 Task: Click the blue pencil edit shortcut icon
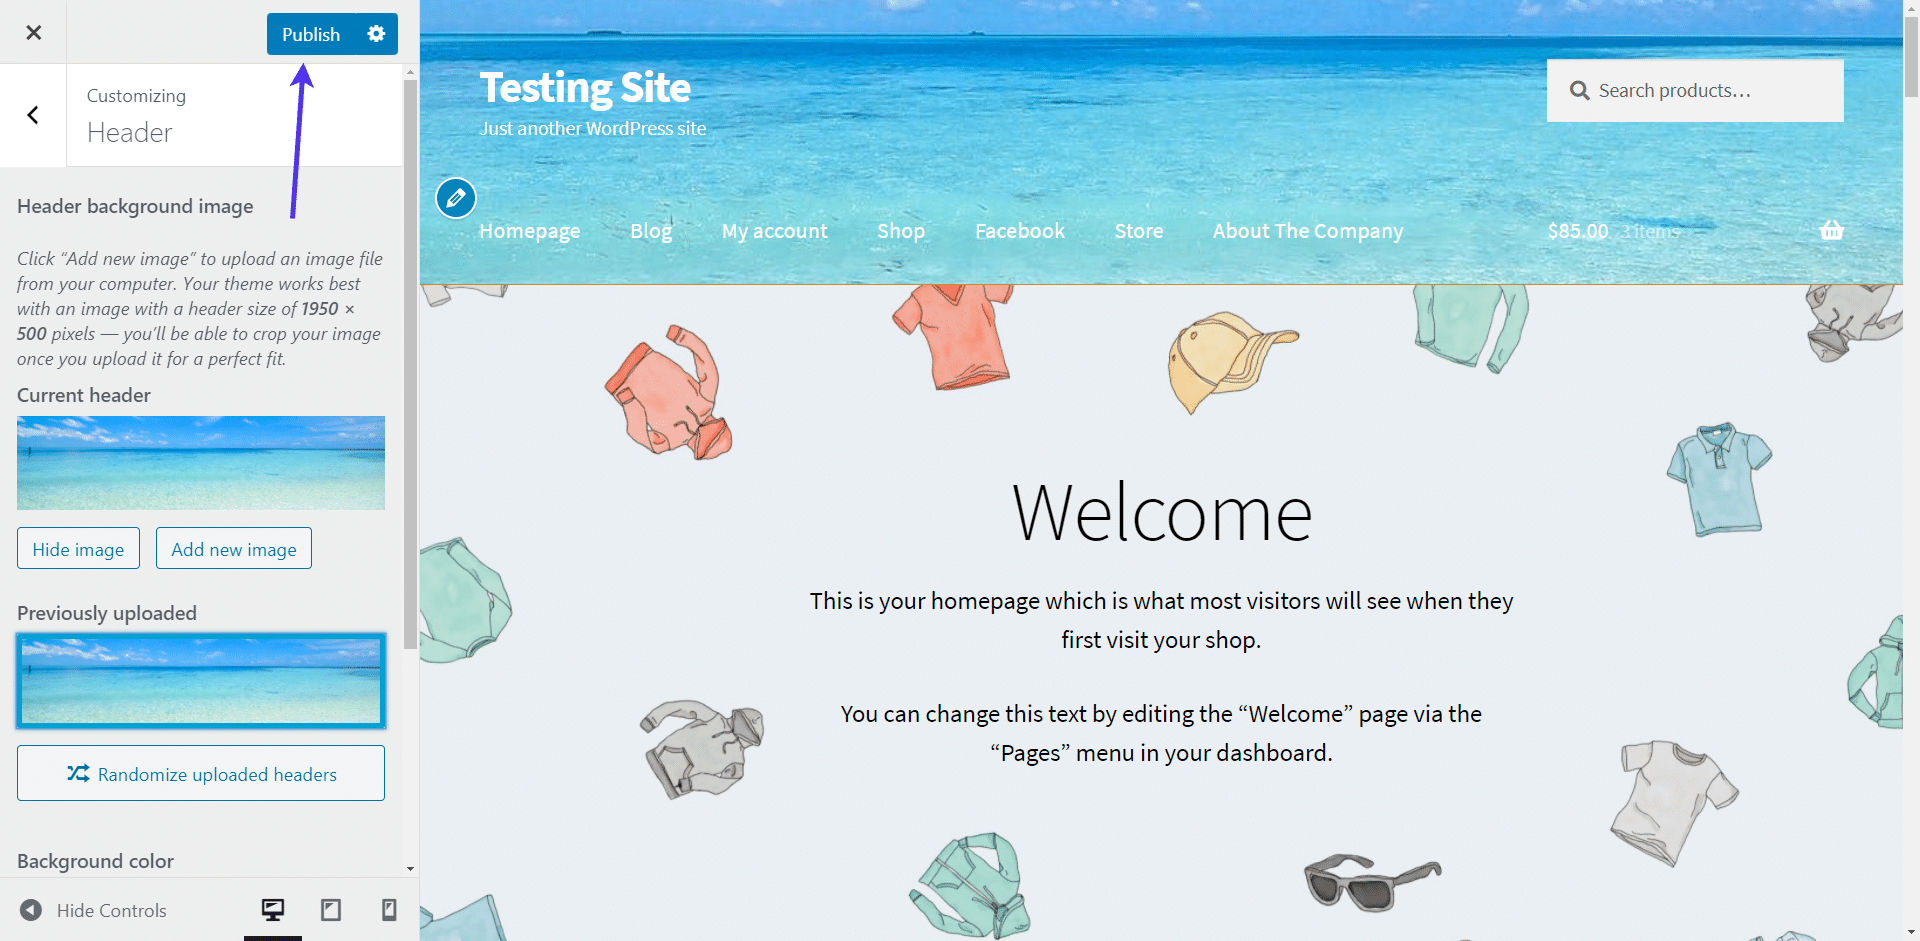(456, 198)
